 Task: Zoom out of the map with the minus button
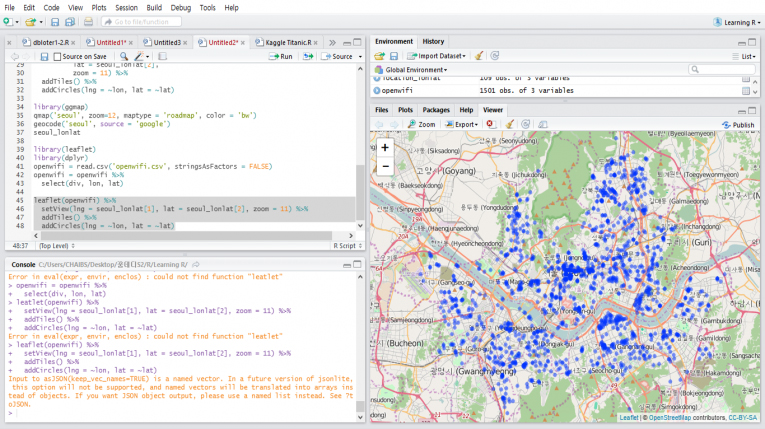385,167
